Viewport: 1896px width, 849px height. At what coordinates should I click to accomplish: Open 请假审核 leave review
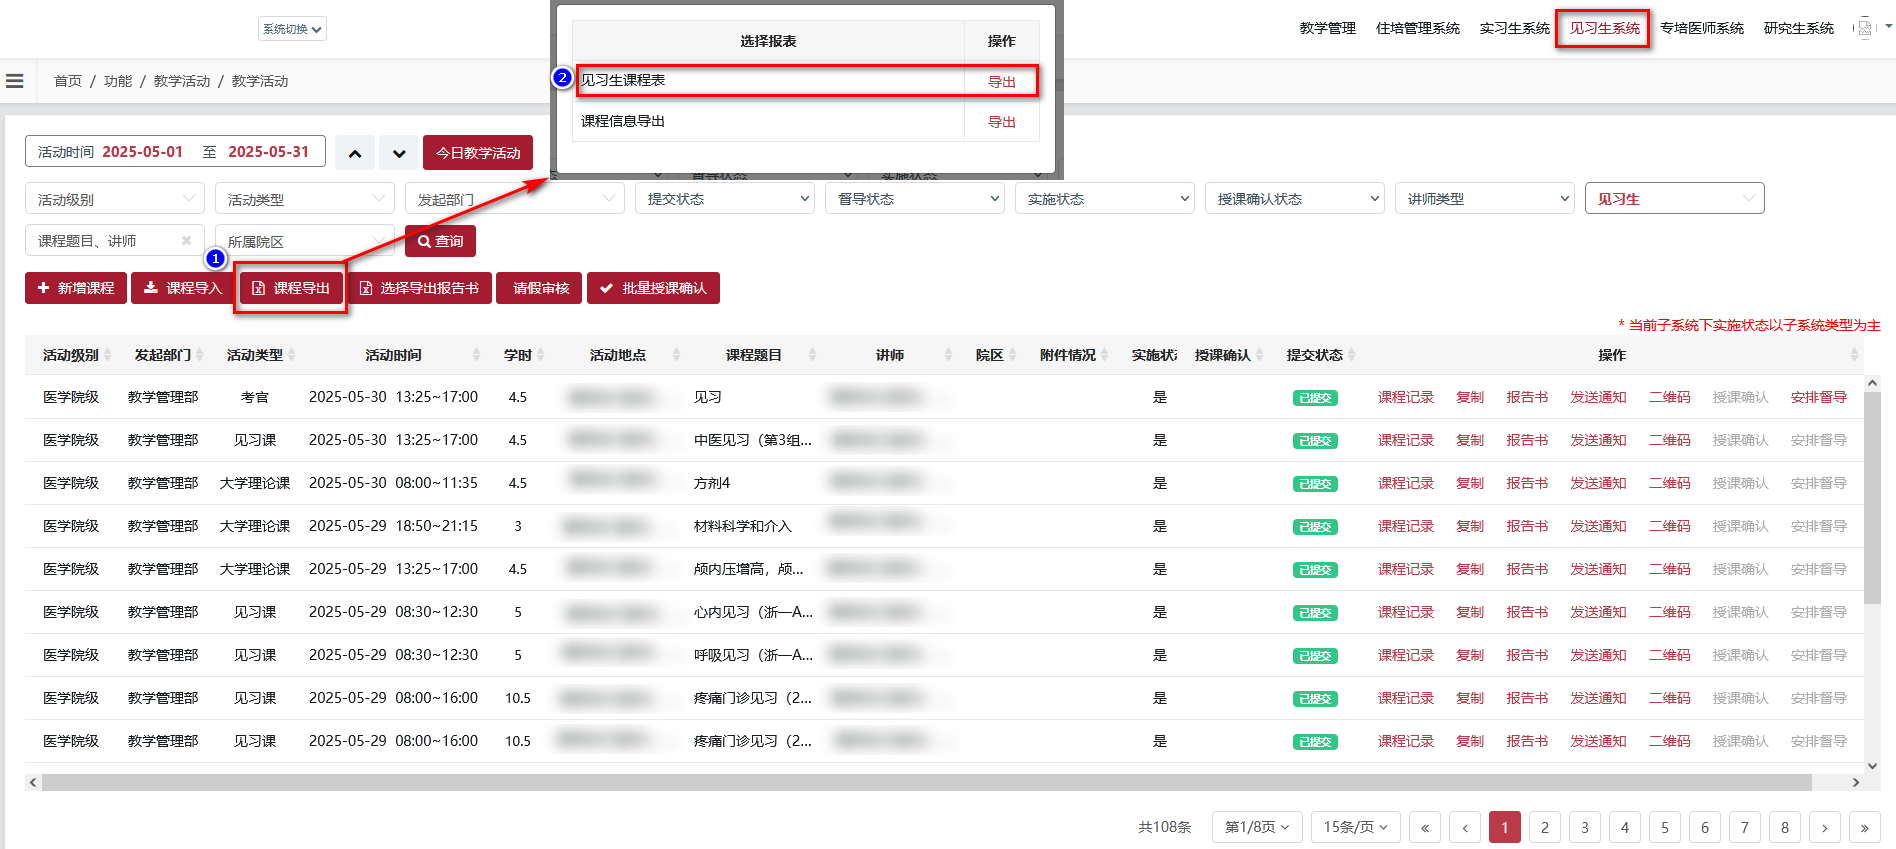pos(540,288)
